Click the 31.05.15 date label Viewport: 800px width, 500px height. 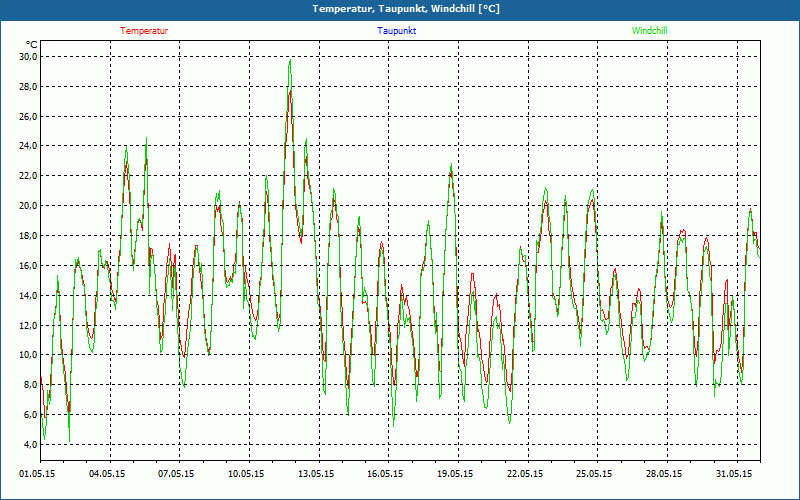tap(734, 474)
